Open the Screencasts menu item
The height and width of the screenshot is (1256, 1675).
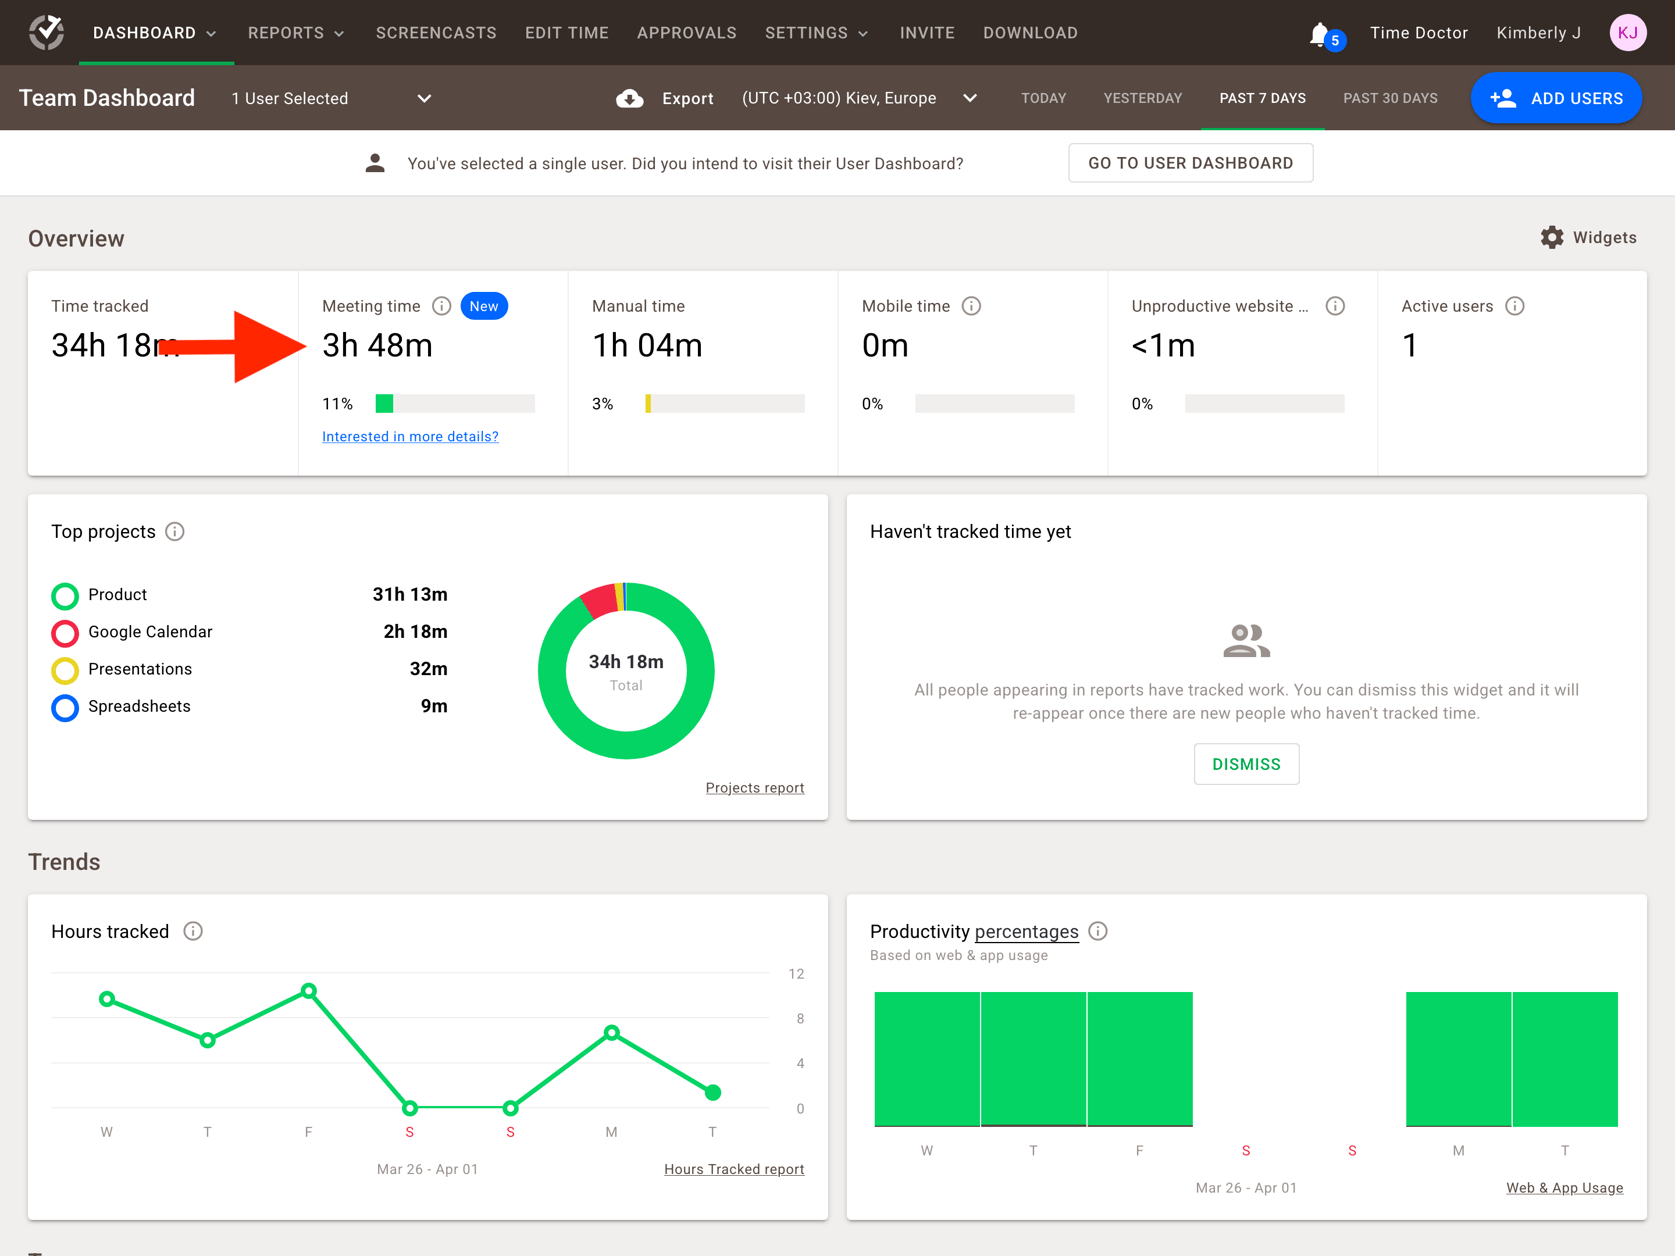(436, 33)
